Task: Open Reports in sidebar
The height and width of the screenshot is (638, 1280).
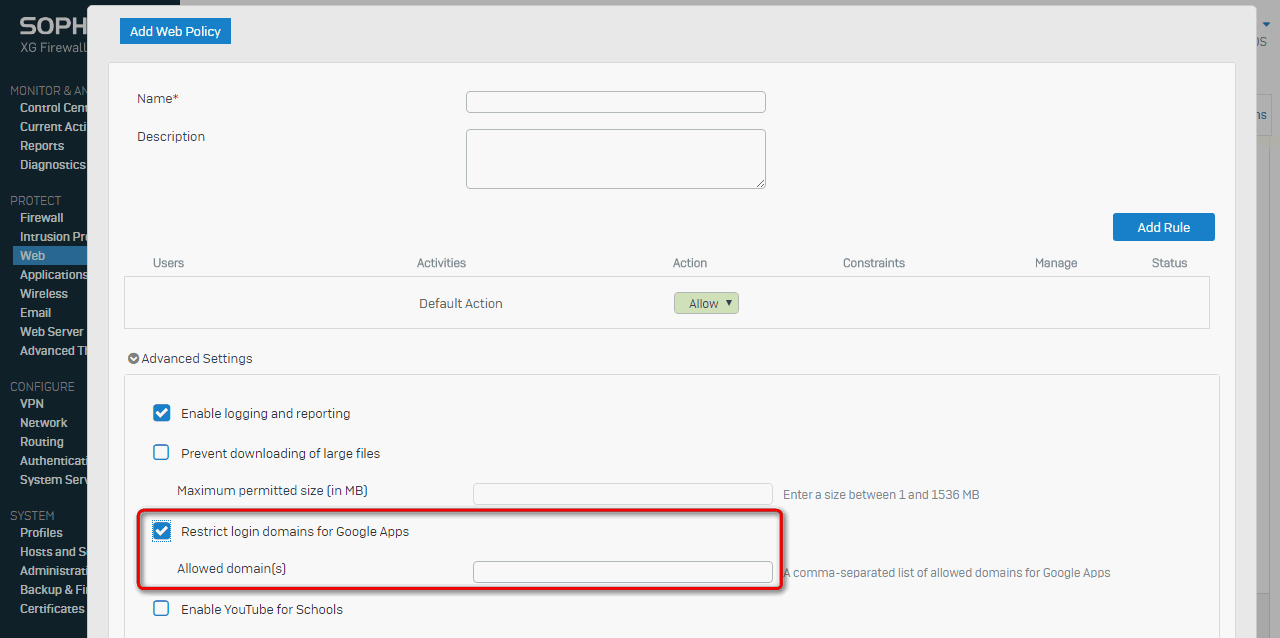Action: [42, 146]
